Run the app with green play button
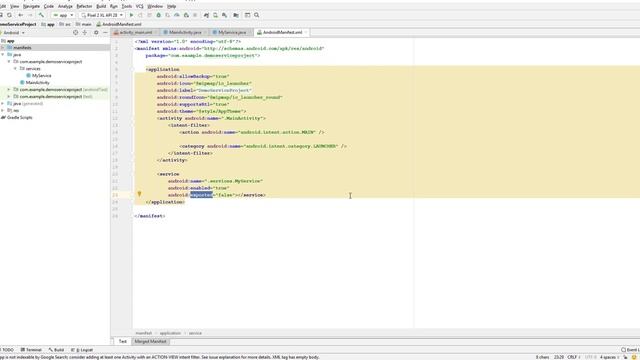This screenshot has height=360, width=640. pyautogui.click(x=131, y=15)
